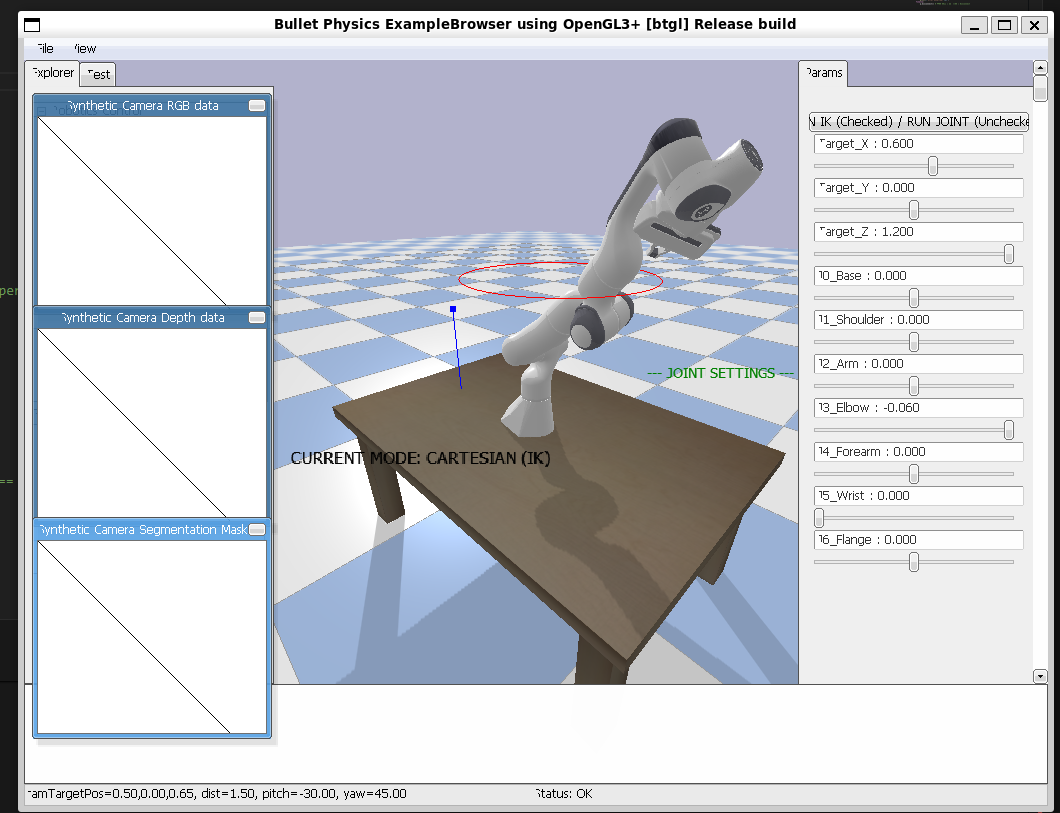The image size is (1060, 813).
Task: Collapse Synthetic Camera RGB data window
Action: tap(257, 105)
